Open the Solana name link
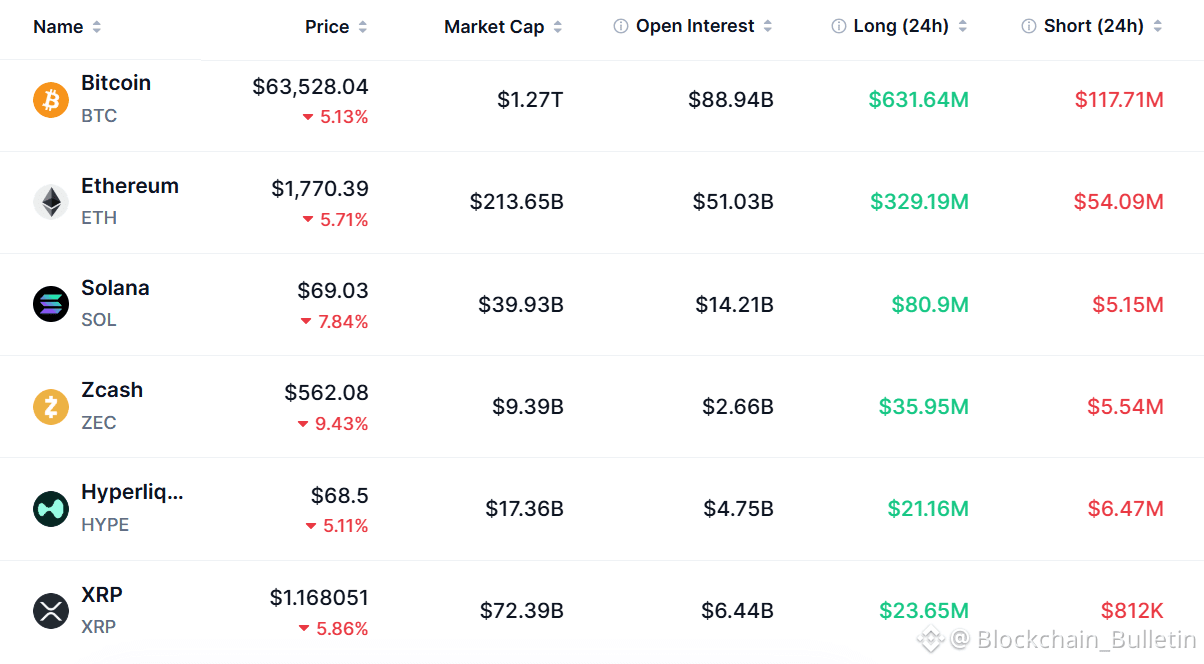The width and height of the screenshot is (1204, 664). pyautogui.click(x=115, y=288)
